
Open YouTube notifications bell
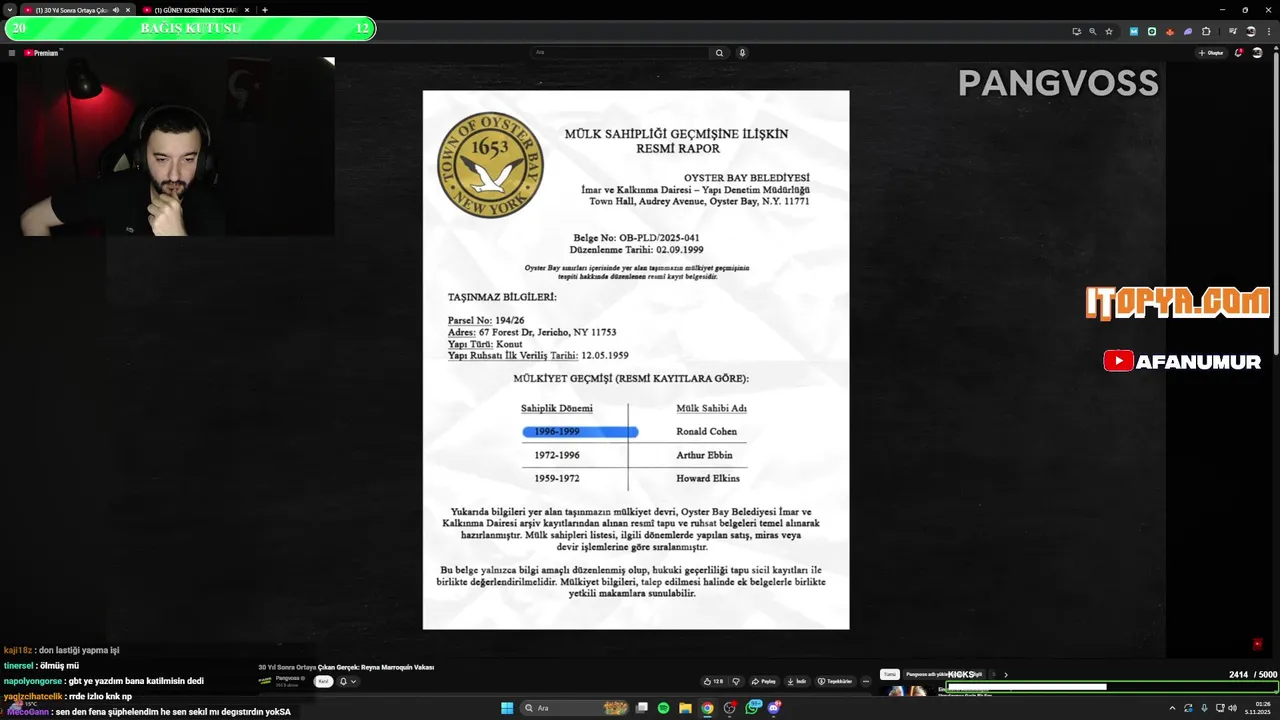coord(1238,53)
